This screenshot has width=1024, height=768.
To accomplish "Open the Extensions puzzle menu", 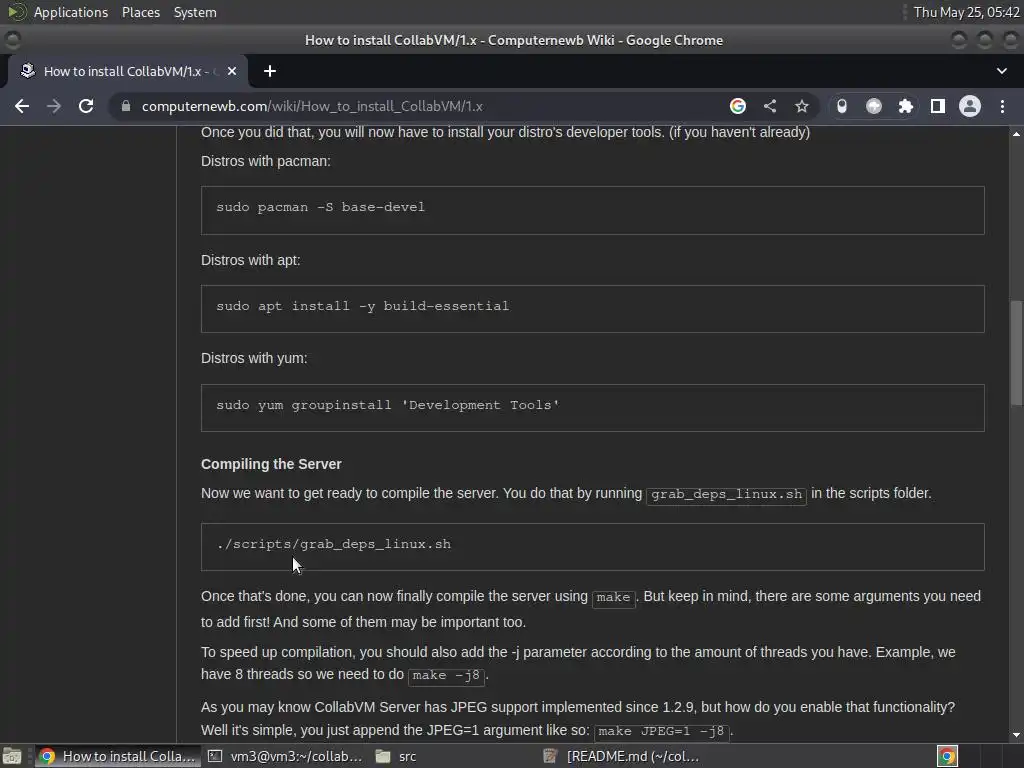I will pos(906,106).
